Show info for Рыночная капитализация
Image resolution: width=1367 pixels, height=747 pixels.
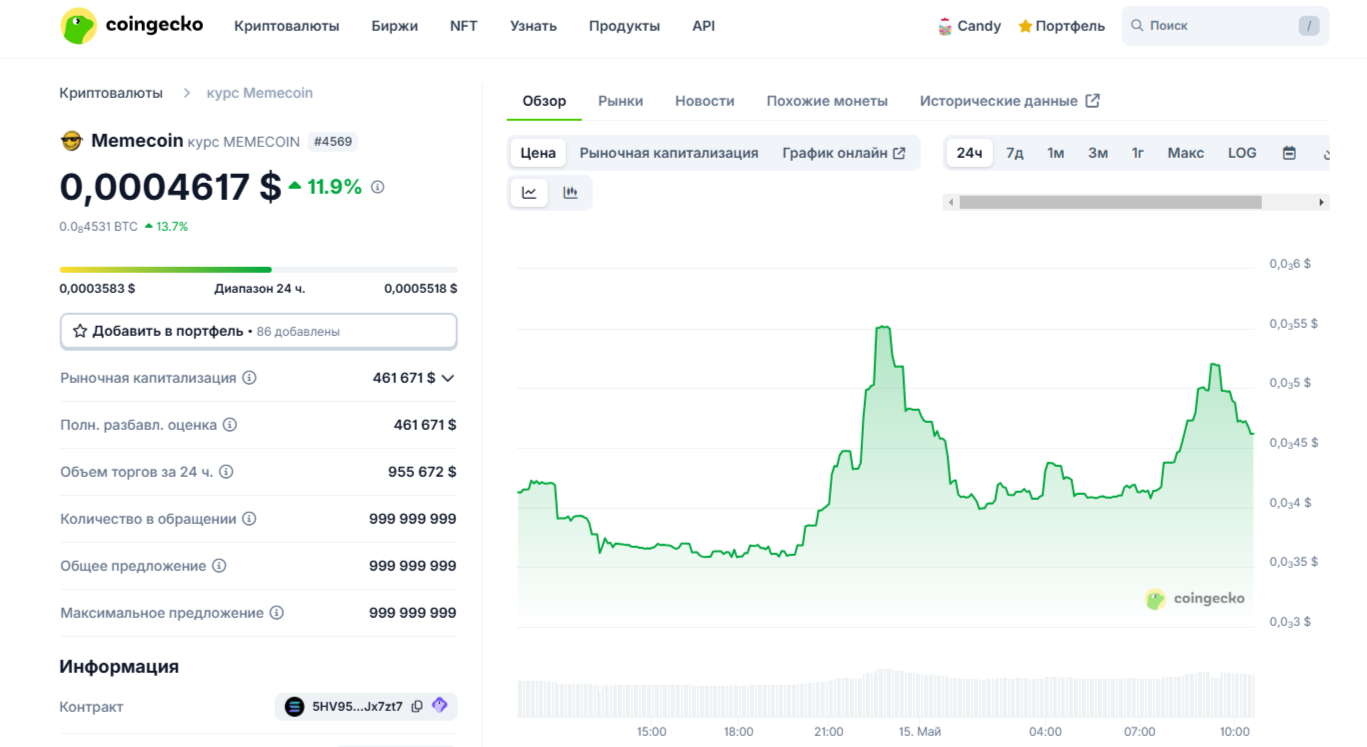[250, 378]
